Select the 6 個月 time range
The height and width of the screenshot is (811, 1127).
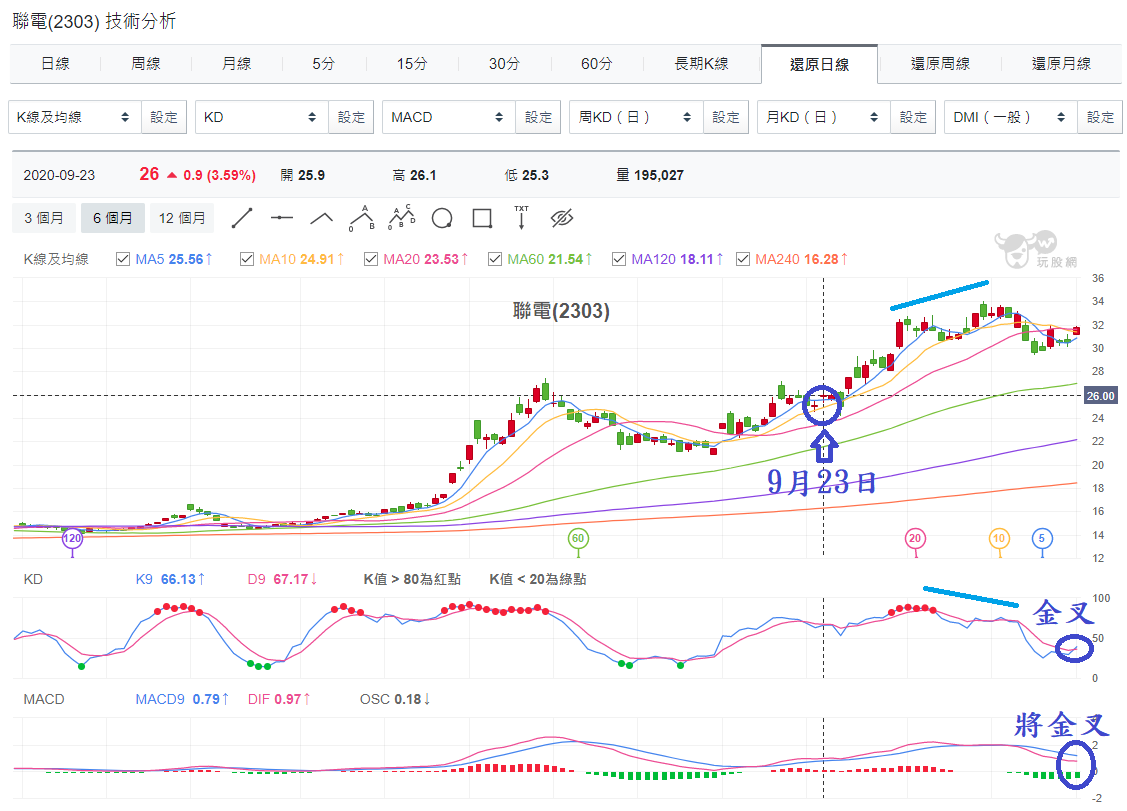(x=113, y=218)
